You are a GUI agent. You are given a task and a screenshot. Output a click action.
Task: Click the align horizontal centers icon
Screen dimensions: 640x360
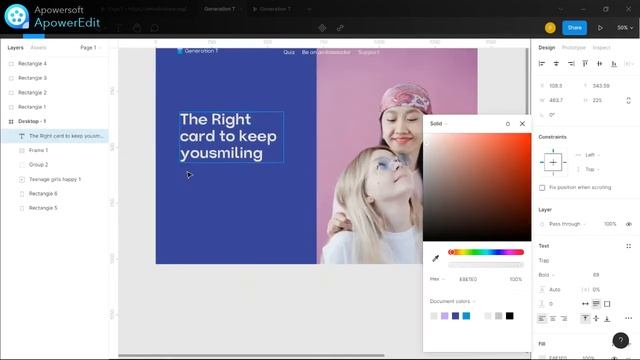click(556, 64)
